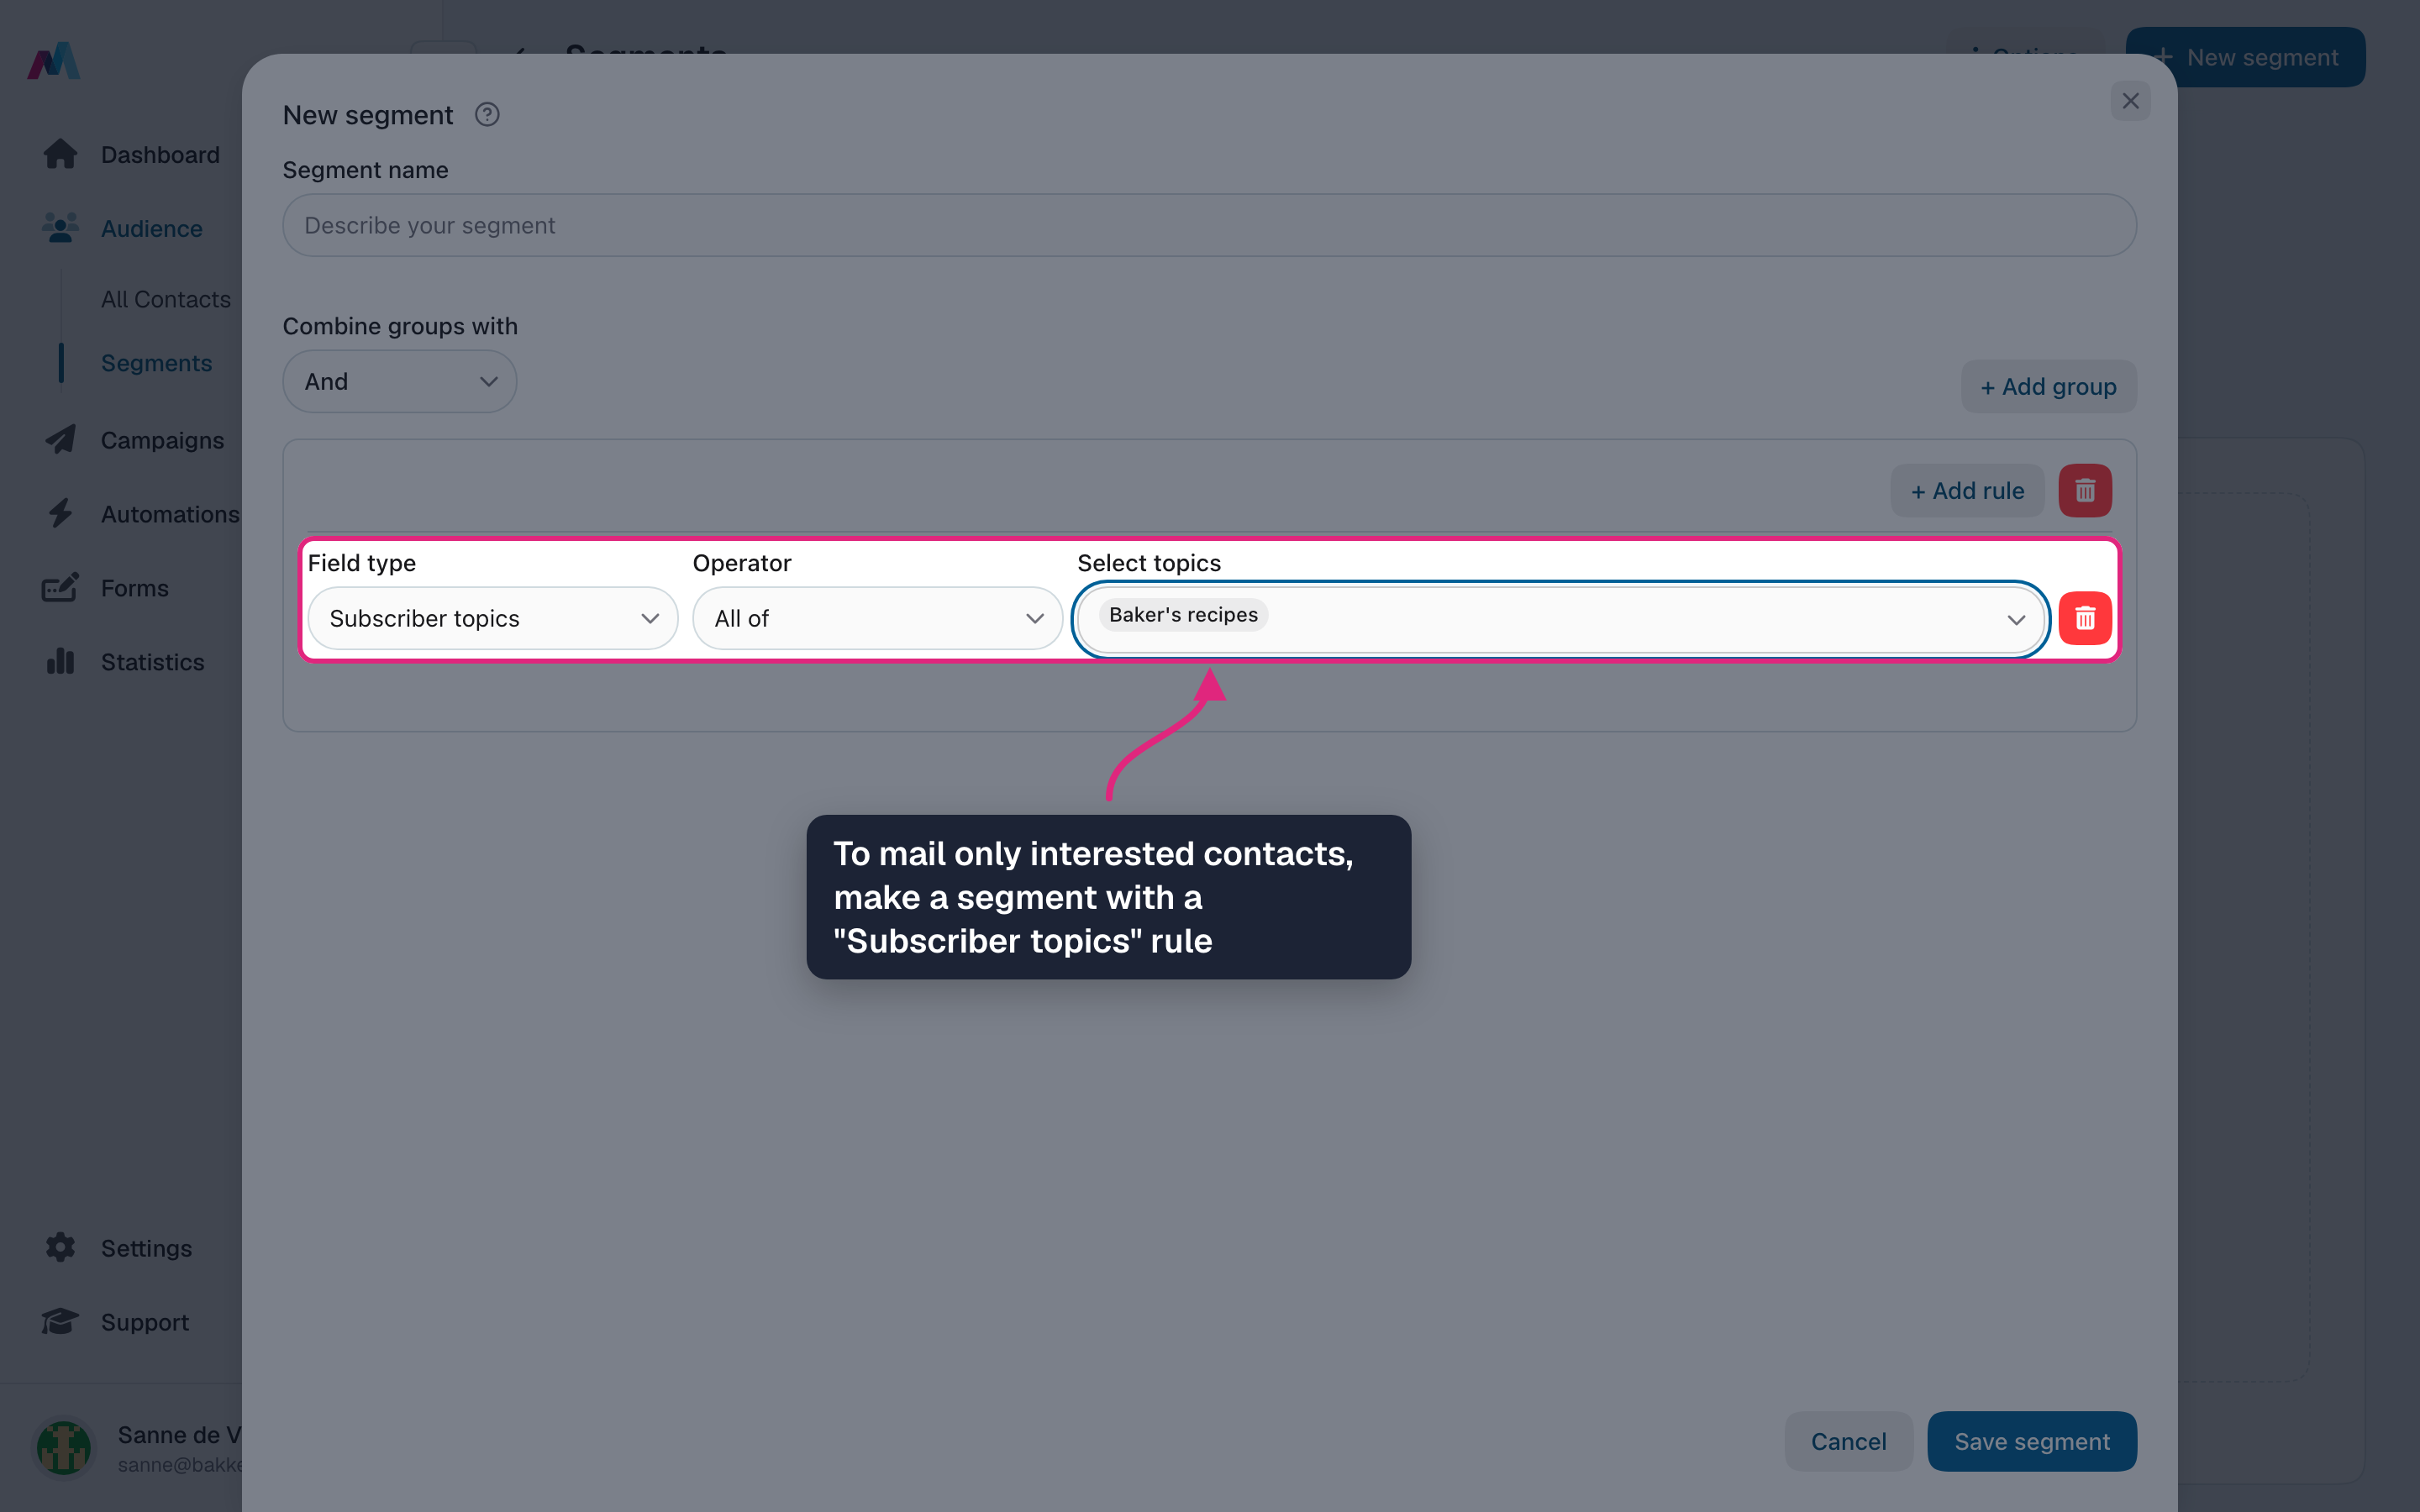
Task: Click the Statistics bar chart icon
Action: tap(60, 662)
